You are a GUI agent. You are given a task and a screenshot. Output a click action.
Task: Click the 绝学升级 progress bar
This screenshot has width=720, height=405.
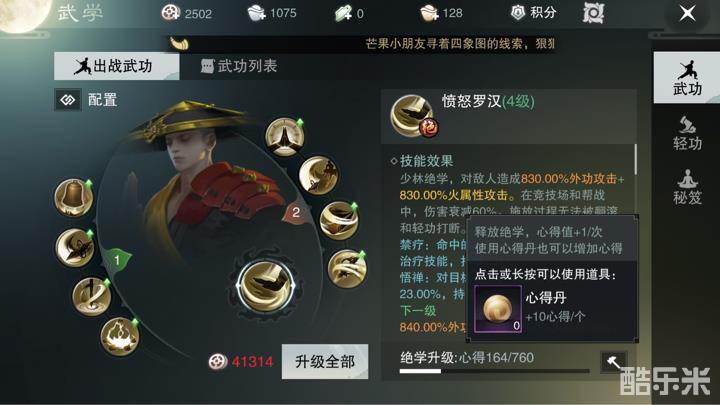coord(495,371)
